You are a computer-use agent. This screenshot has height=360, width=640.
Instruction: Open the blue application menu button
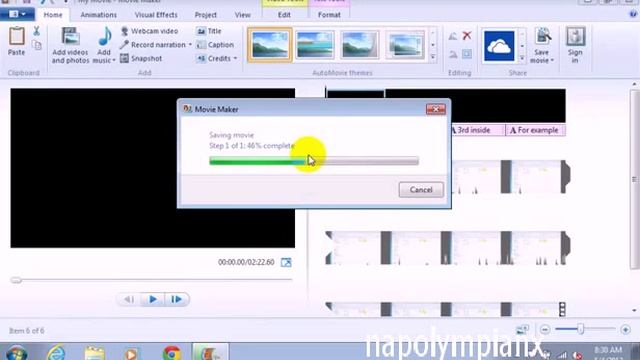point(17,14)
